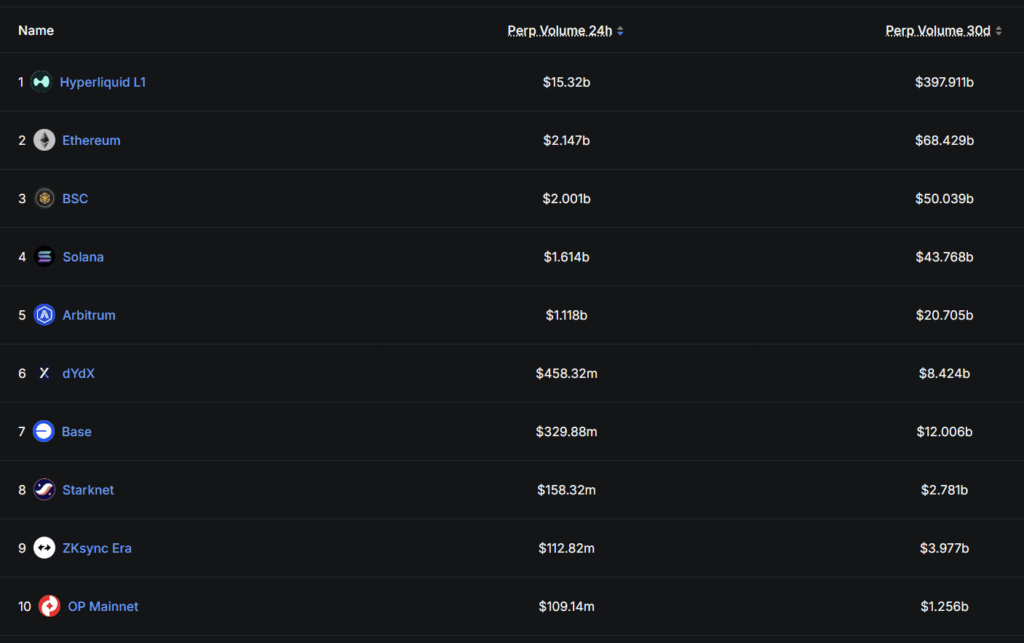This screenshot has width=1024, height=643.
Task: Click the Hyperliquid L1 chain logo icon
Action: click(41, 82)
